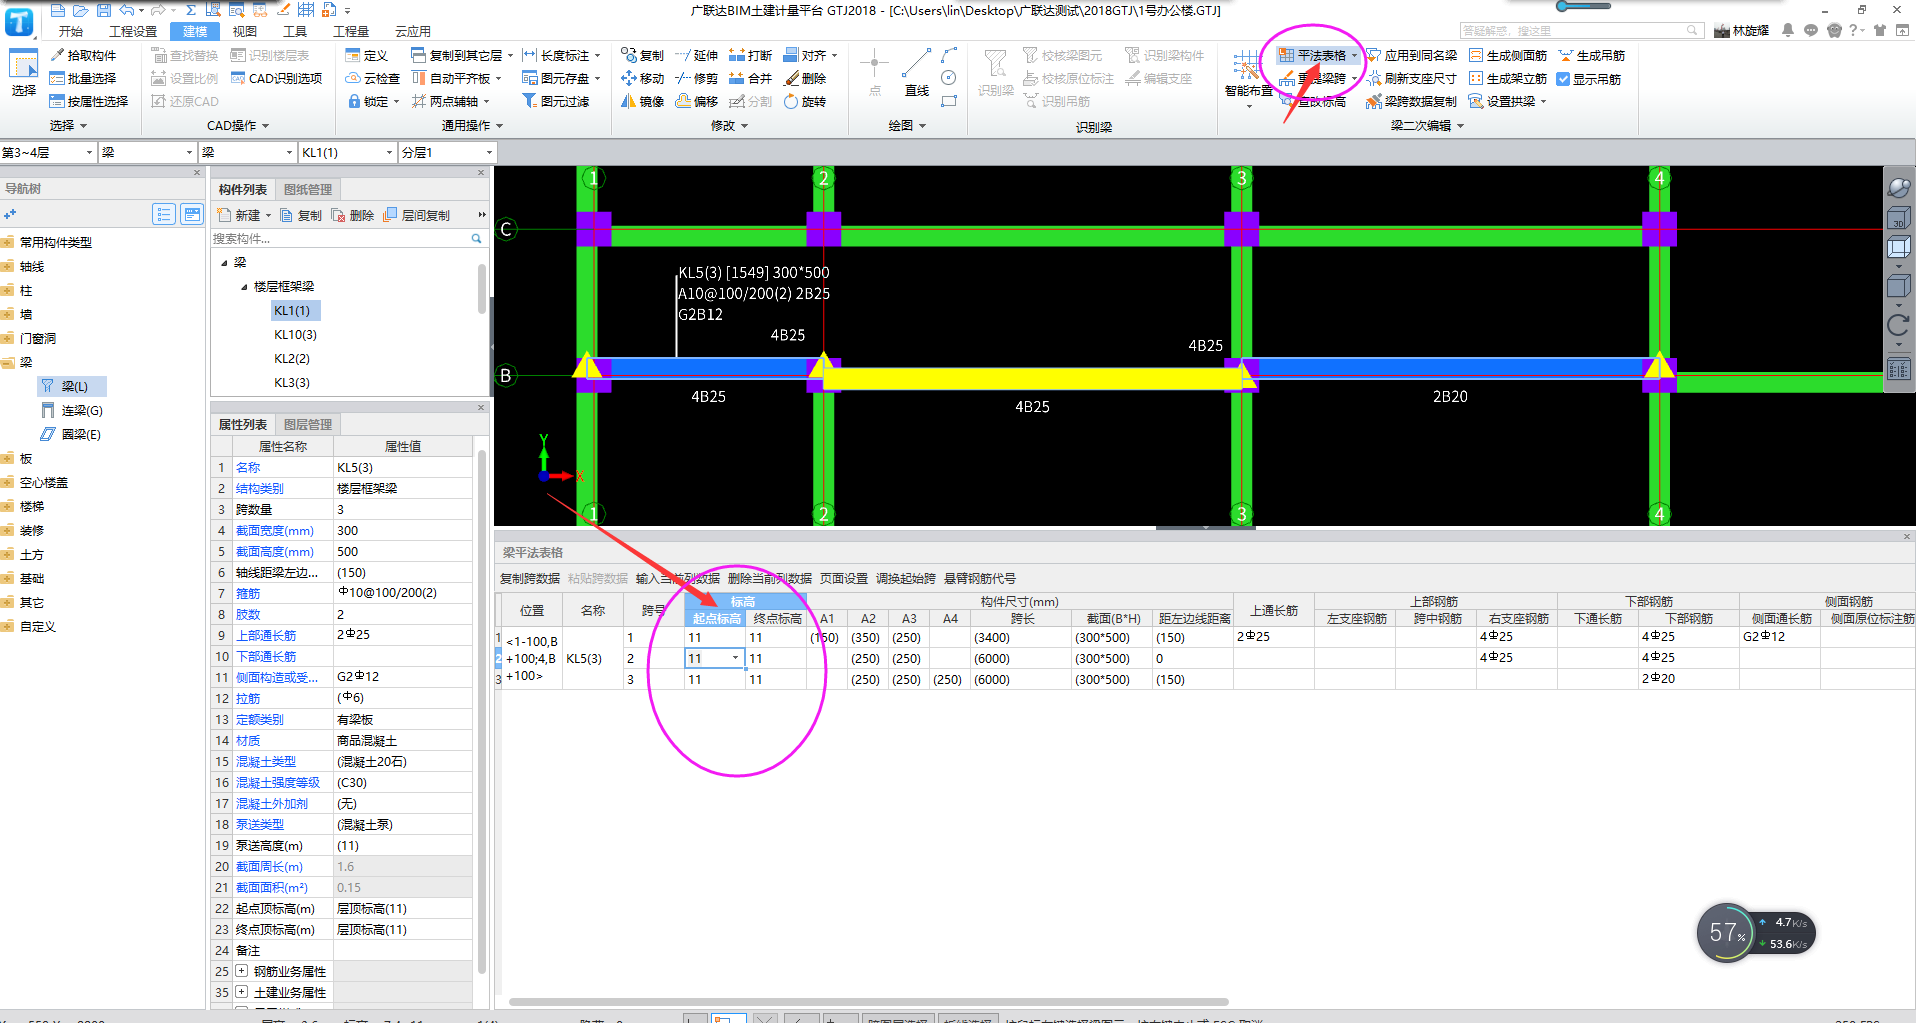Select KL10(3) in the component tree
Screen dimensions: 1916x1023
pyautogui.click(x=295, y=334)
